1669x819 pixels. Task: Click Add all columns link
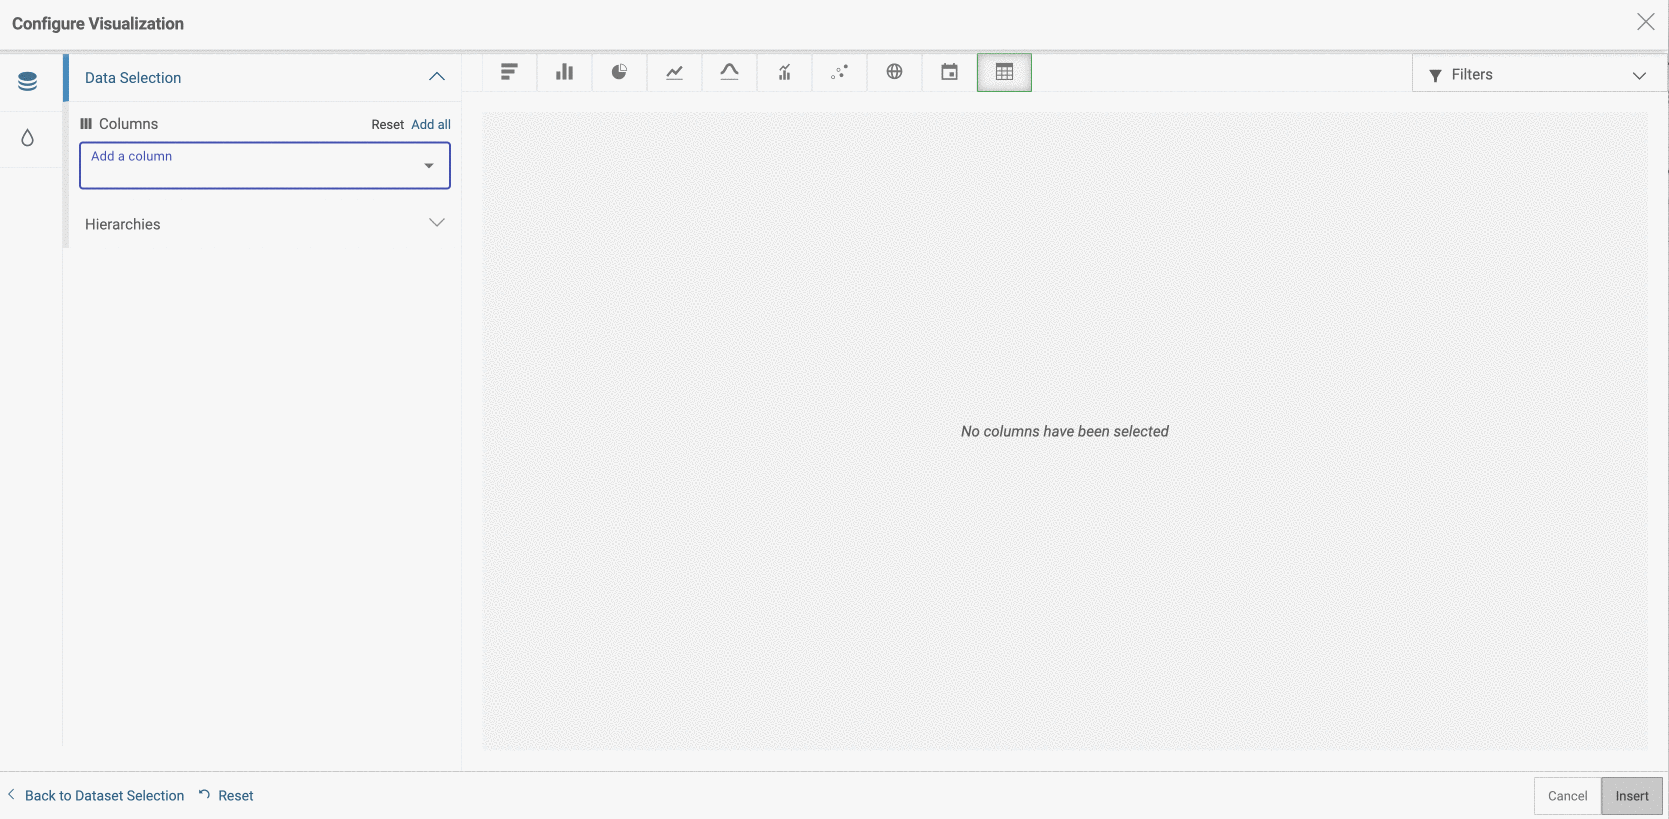tap(431, 125)
